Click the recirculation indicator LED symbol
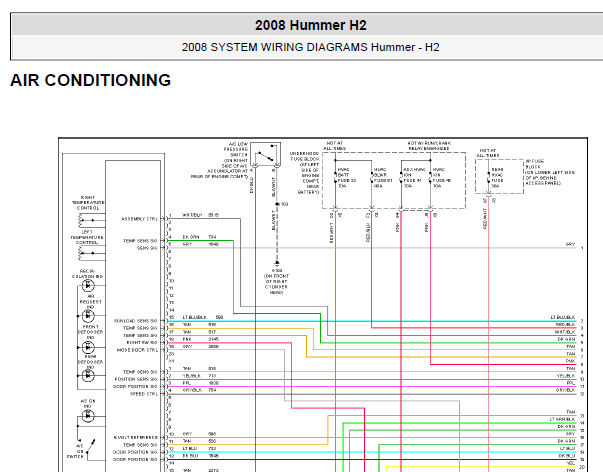The width and height of the screenshot is (603, 472). point(88,286)
